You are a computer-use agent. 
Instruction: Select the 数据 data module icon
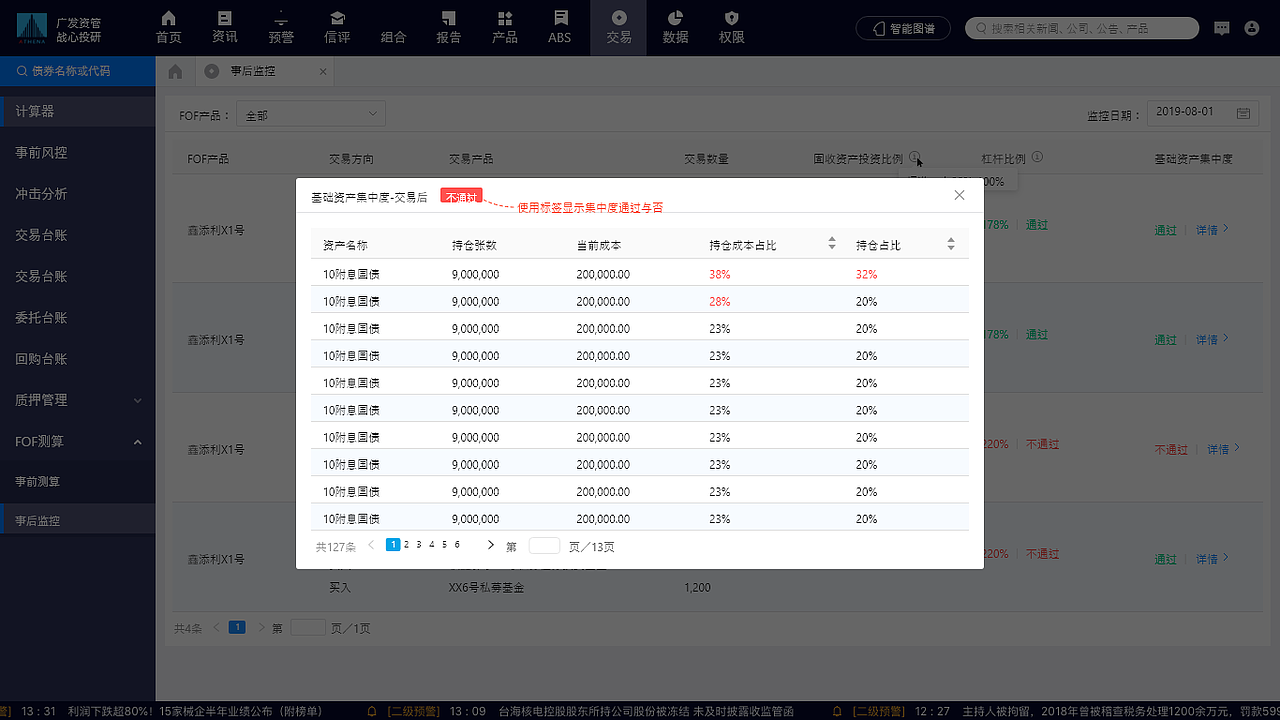click(x=675, y=27)
